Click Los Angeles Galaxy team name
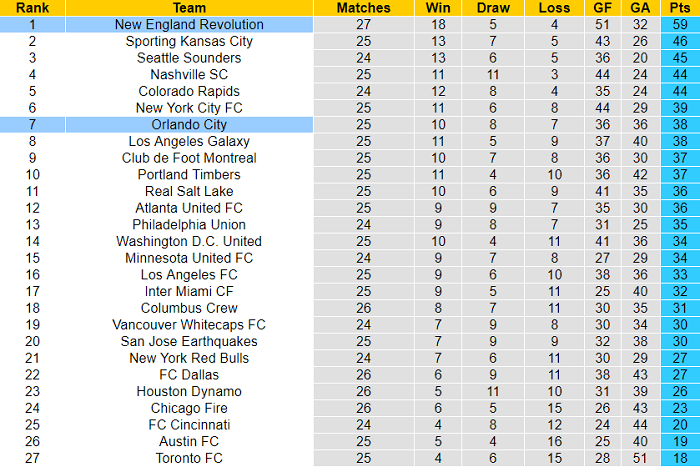The width and height of the screenshot is (700, 467). click(x=189, y=141)
